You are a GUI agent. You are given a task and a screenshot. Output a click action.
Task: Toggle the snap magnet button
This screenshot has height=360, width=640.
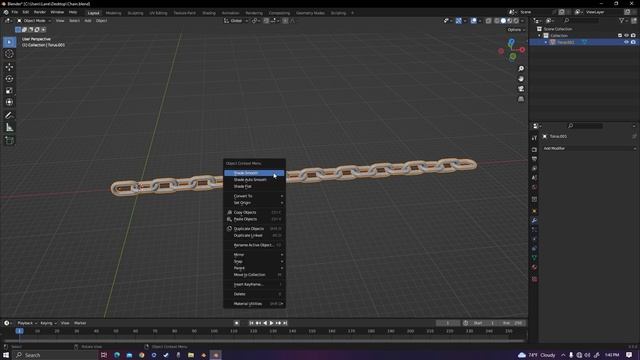click(x=266, y=21)
